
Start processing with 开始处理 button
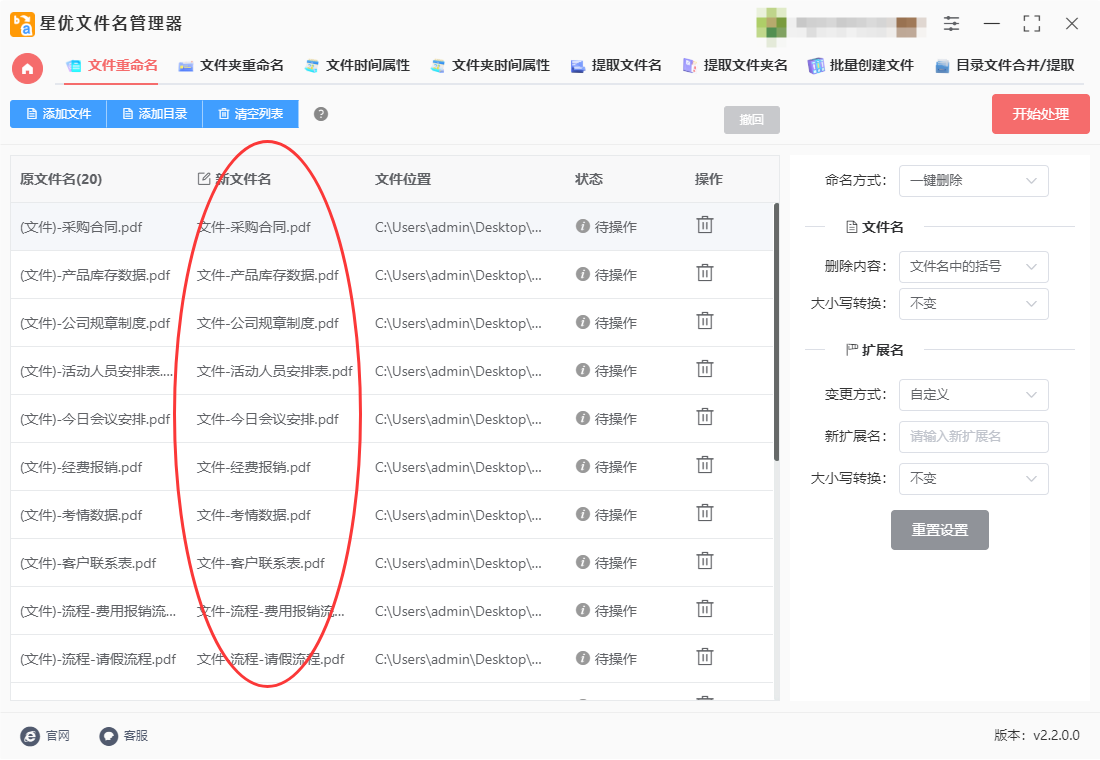pos(1040,114)
